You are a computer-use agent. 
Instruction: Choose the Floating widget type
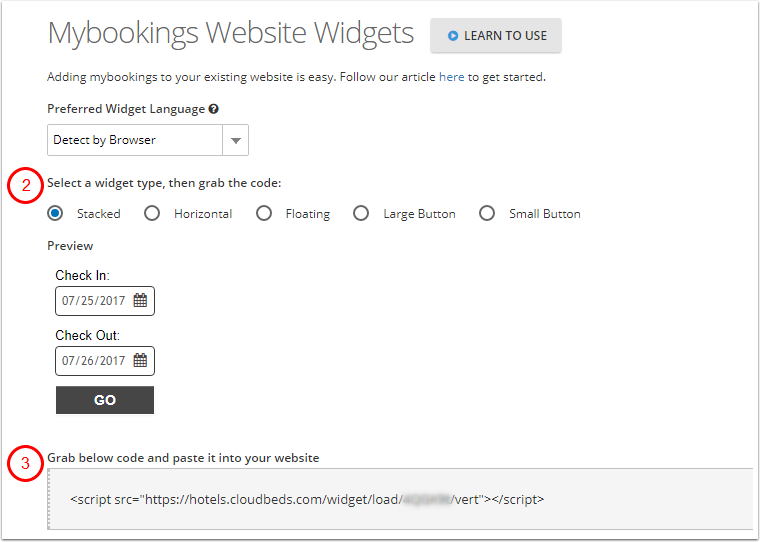(x=264, y=213)
